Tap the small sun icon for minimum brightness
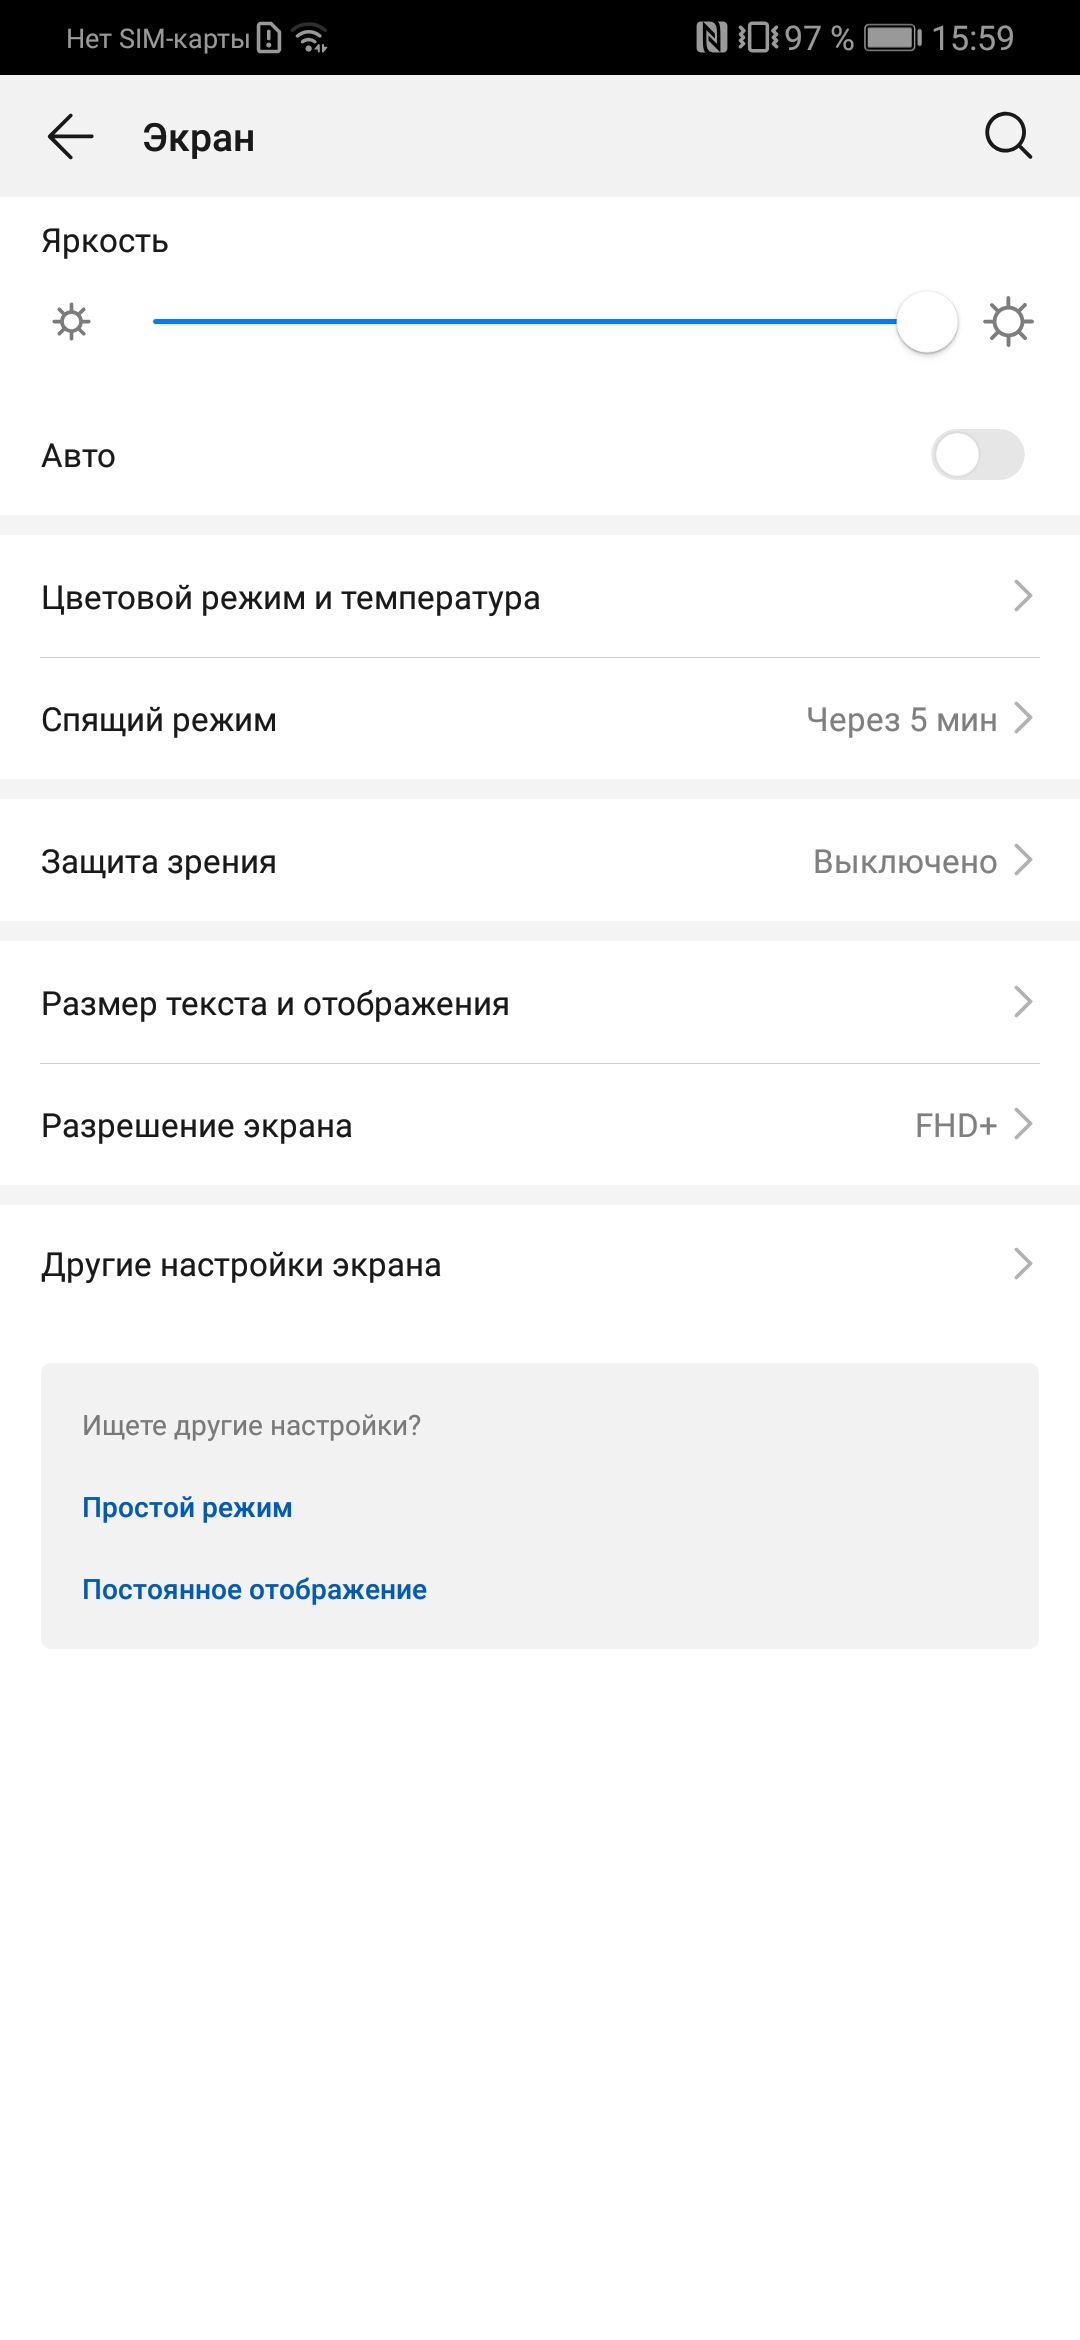Viewport: 1080px width, 2340px height. coord(70,322)
